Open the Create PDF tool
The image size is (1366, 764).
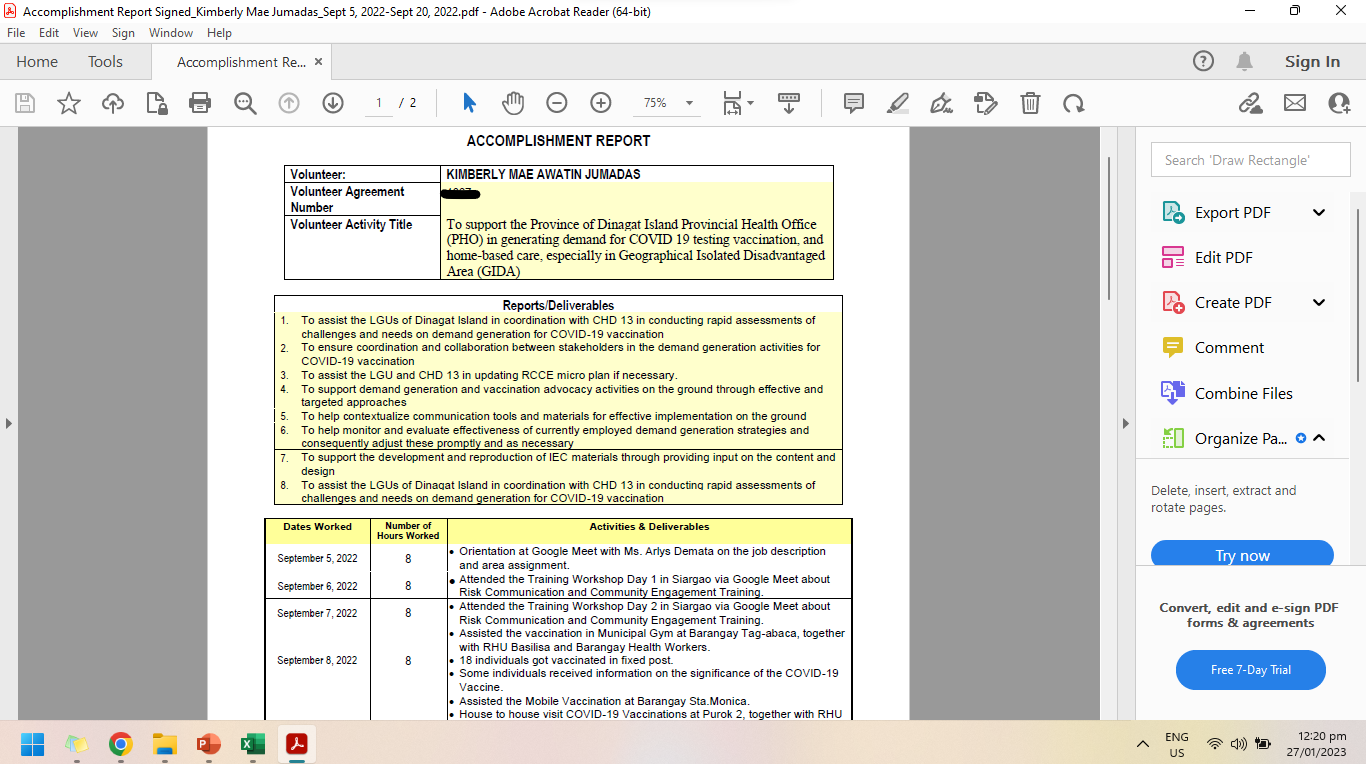1233,302
